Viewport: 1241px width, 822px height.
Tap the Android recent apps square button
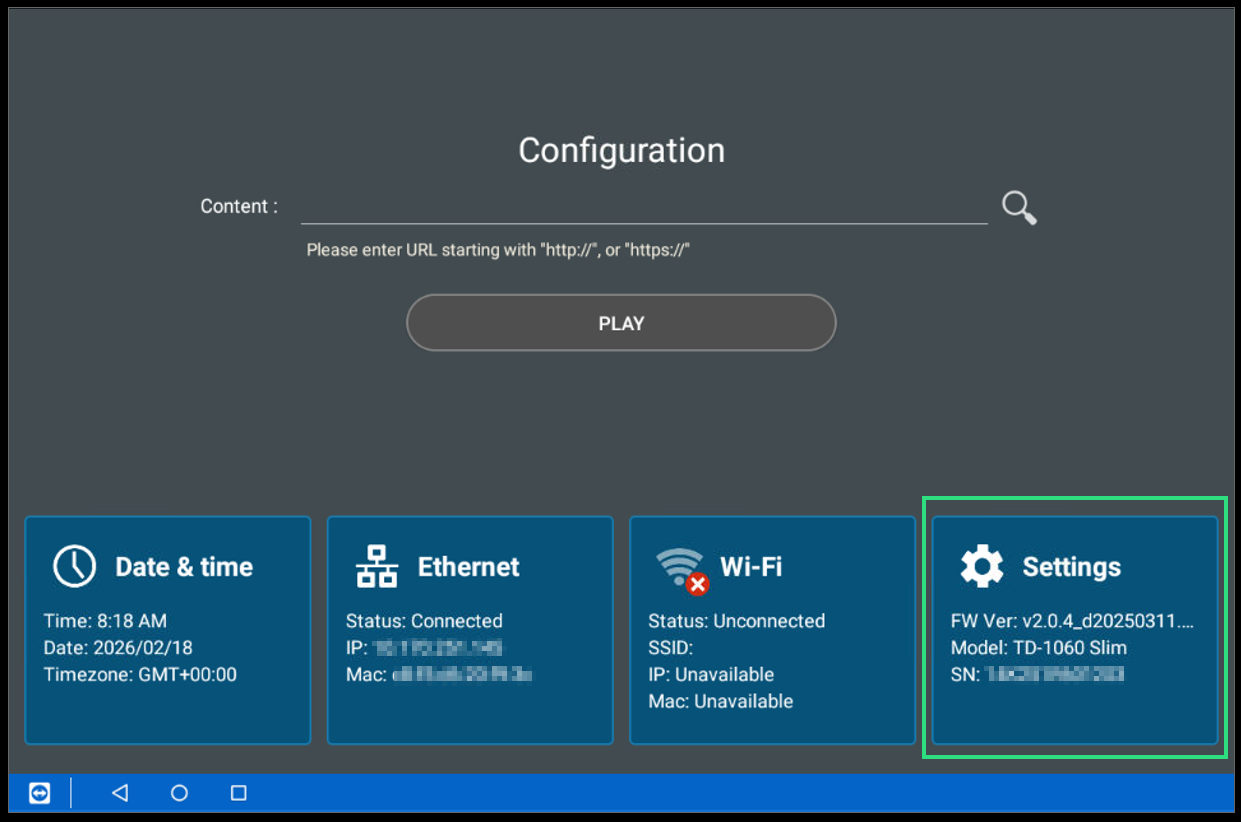point(238,793)
